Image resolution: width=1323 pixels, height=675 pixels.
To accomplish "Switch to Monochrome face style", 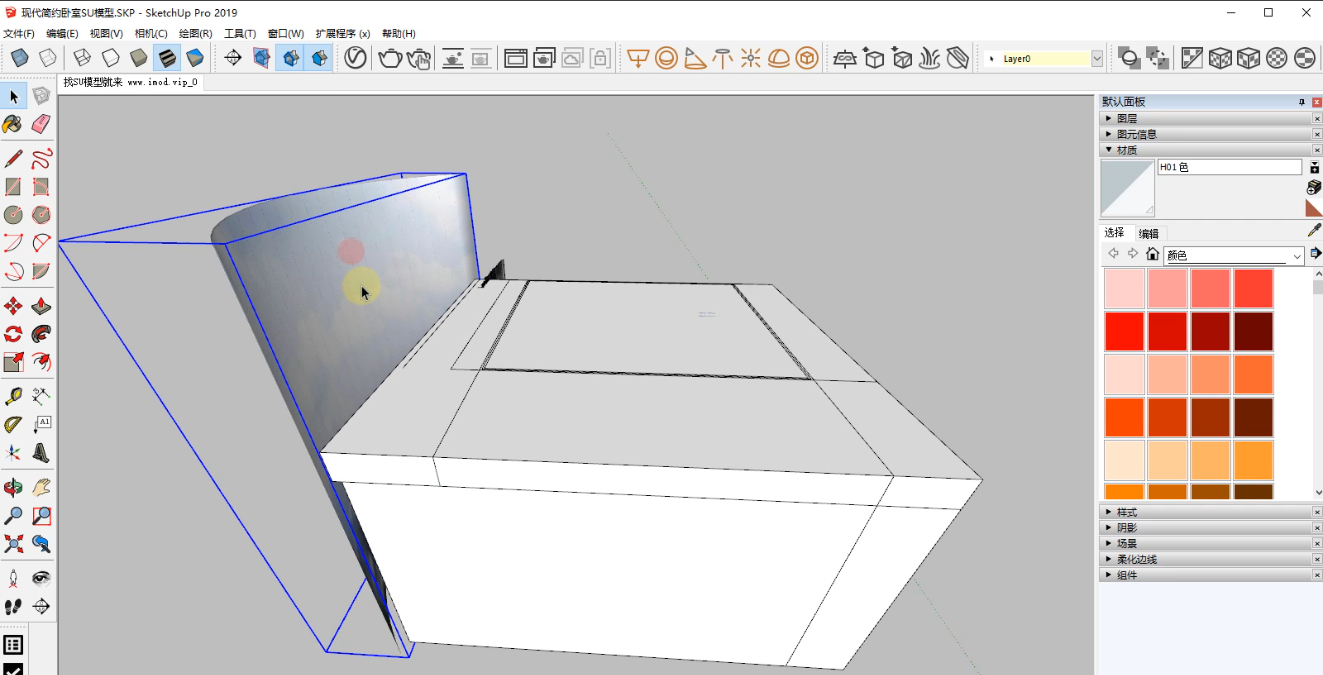I will point(194,58).
